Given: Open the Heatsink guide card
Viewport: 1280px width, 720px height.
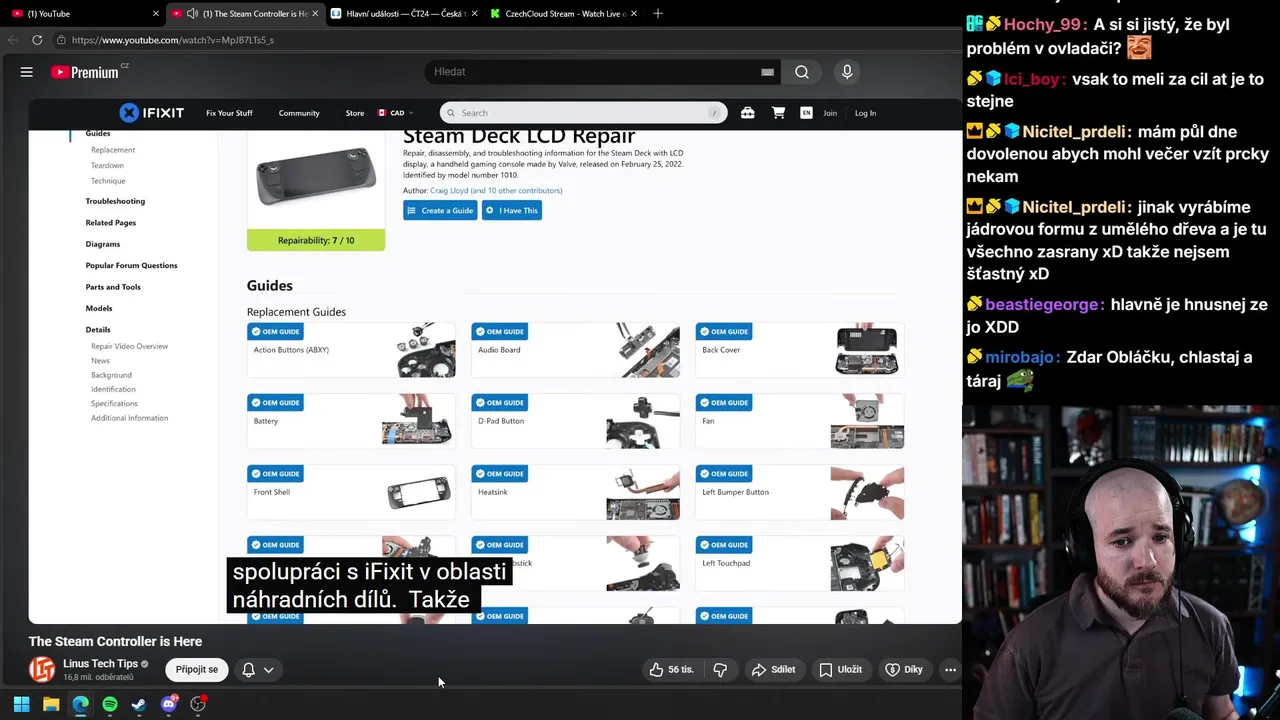Looking at the screenshot, I should pyautogui.click(x=576, y=492).
